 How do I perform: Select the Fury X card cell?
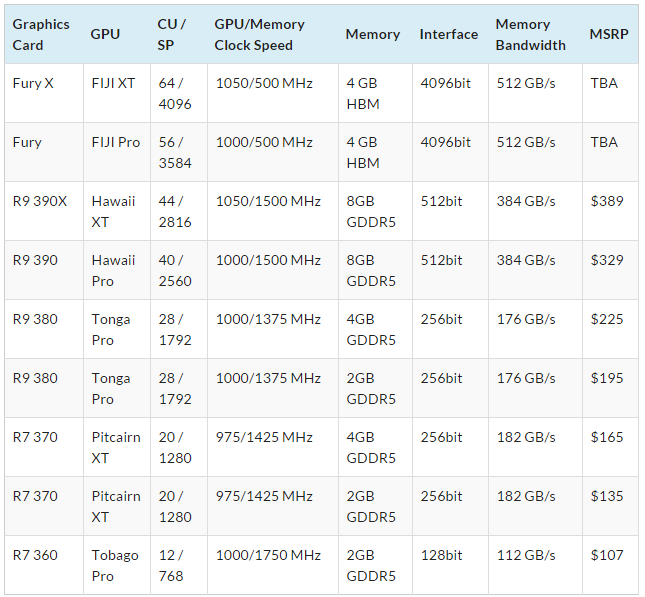click(44, 93)
